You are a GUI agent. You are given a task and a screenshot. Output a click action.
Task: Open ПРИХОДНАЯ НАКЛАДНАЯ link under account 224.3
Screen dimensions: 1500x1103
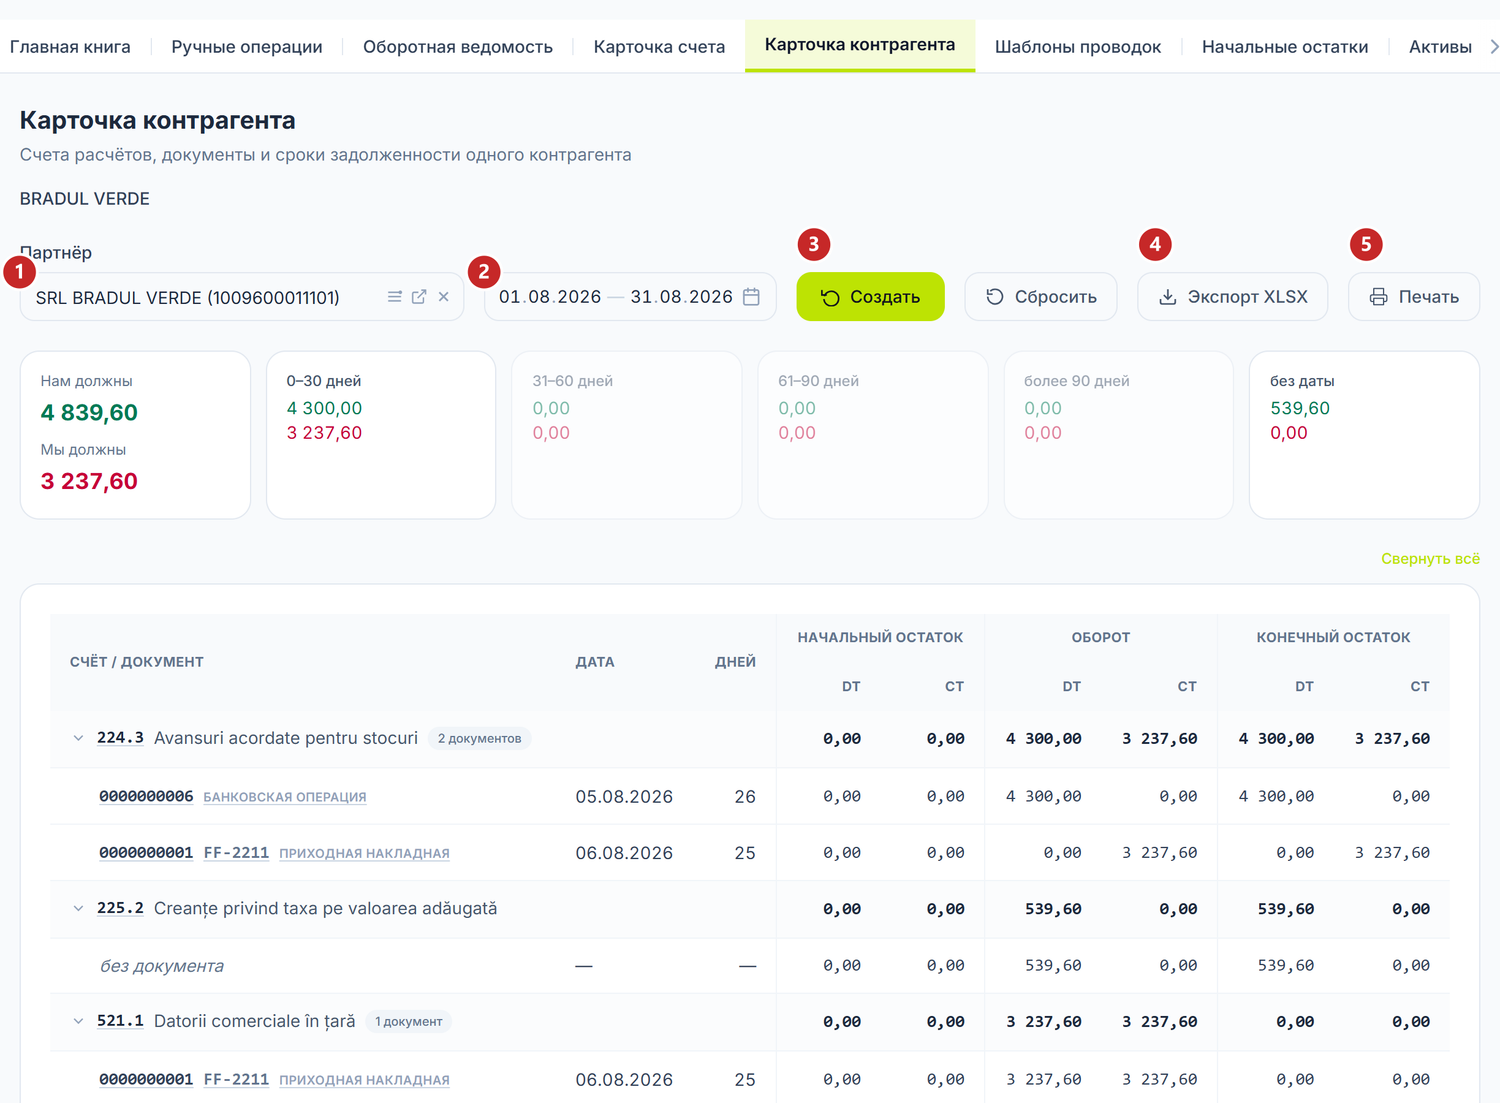tap(364, 853)
